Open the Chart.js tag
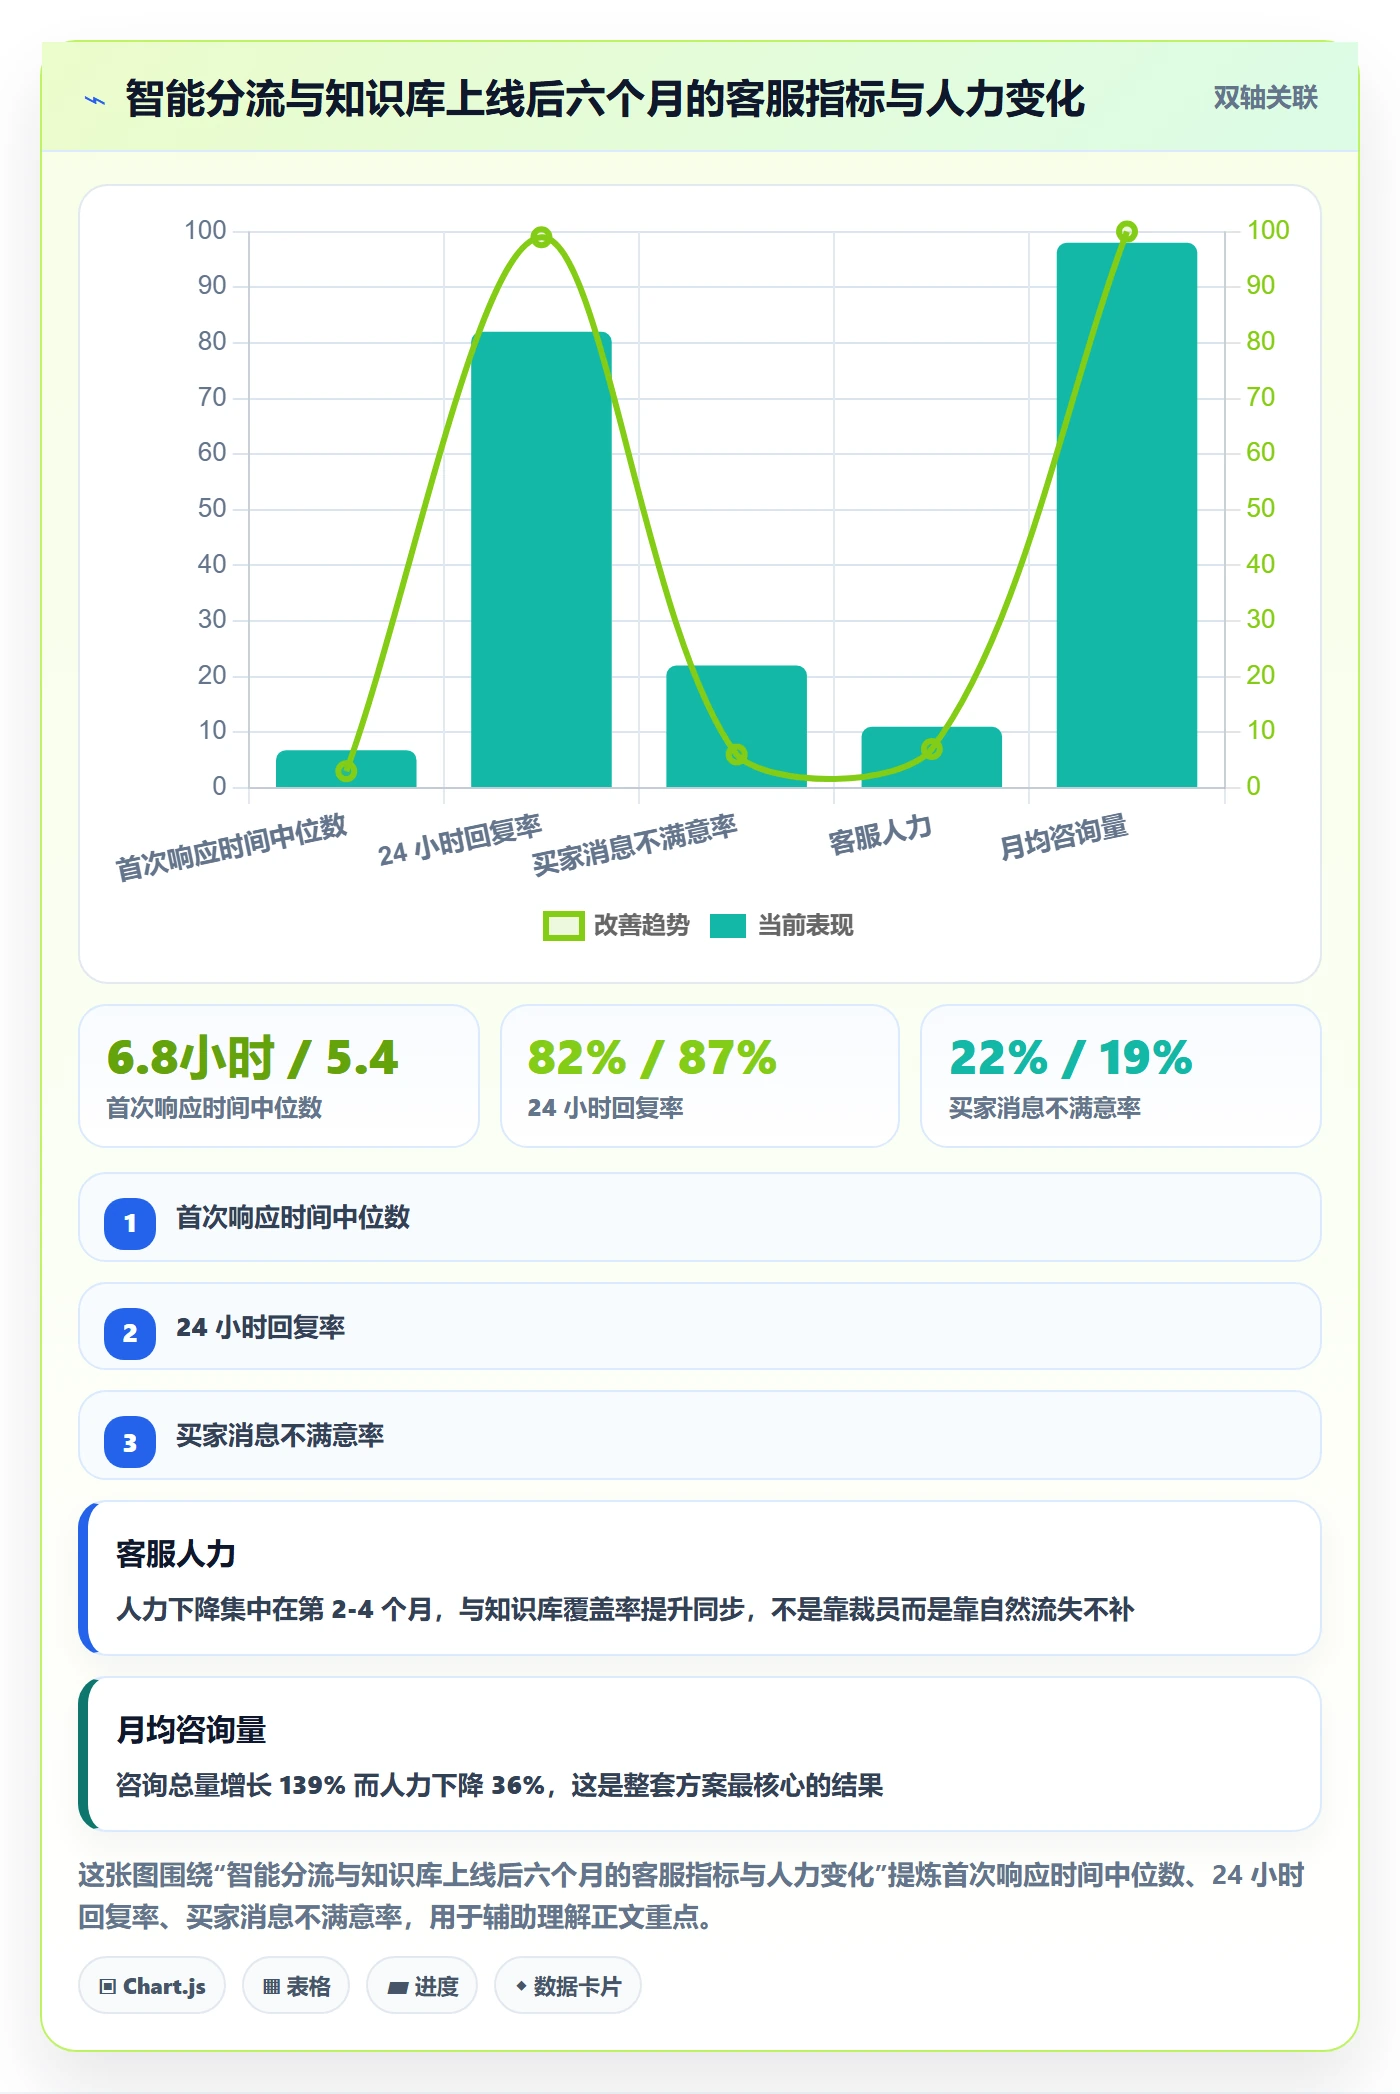This screenshot has height=2094, width=1400. pos(152,1986)
